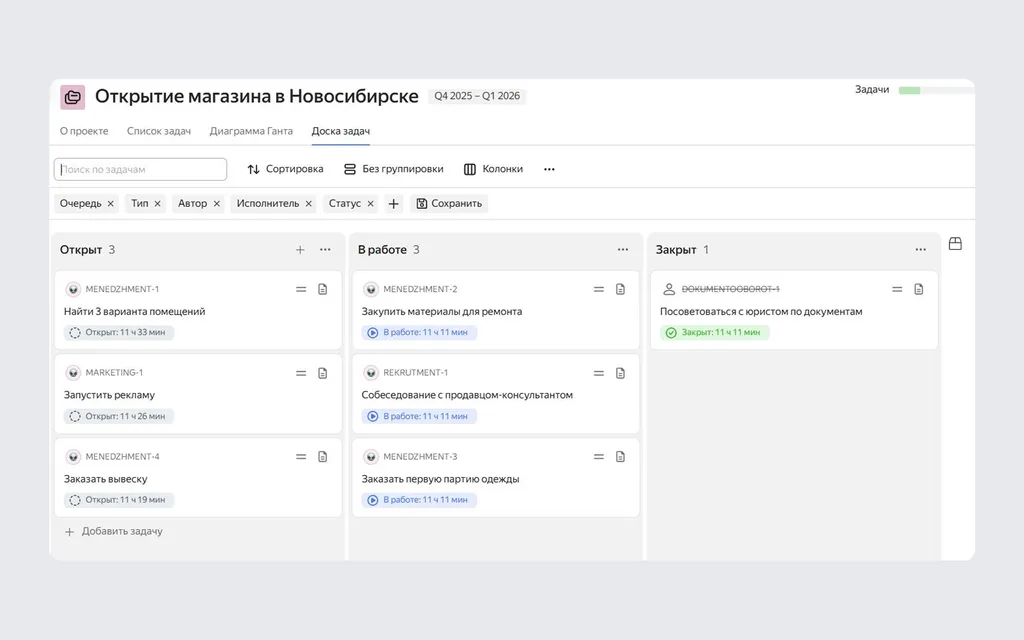
Task: Open the В работе column options menu
Action: [x=623, y=249]
